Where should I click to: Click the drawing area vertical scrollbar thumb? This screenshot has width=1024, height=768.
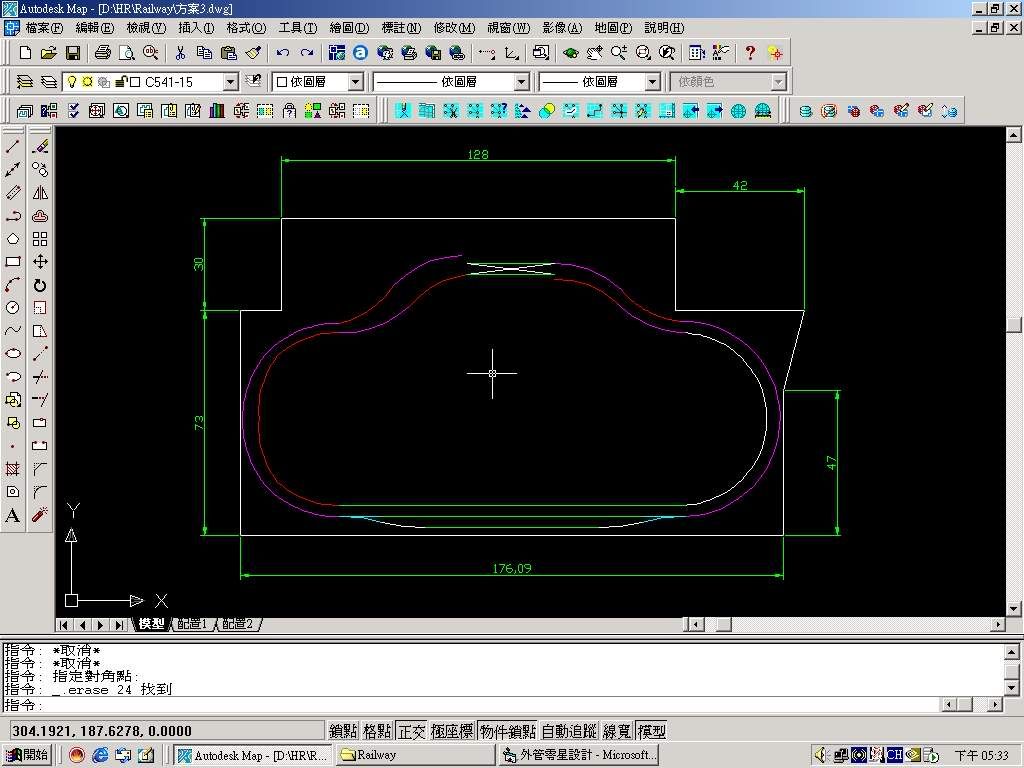(1014, 325)
